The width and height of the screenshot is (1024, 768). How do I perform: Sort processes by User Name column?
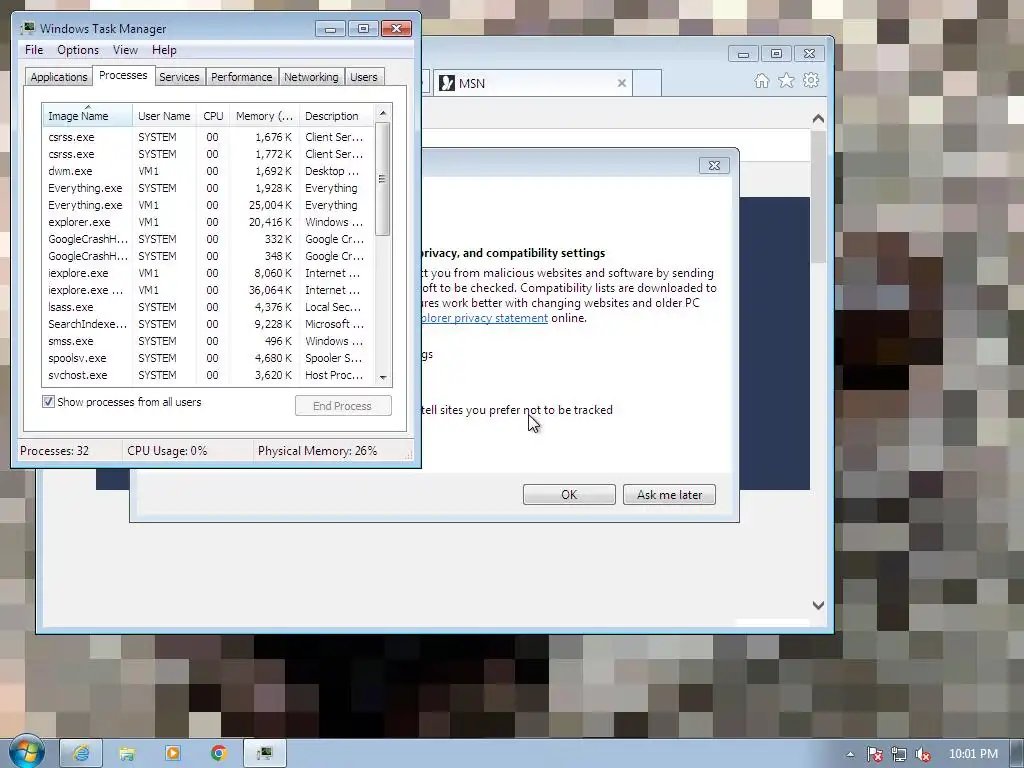(x=164, y=116)
